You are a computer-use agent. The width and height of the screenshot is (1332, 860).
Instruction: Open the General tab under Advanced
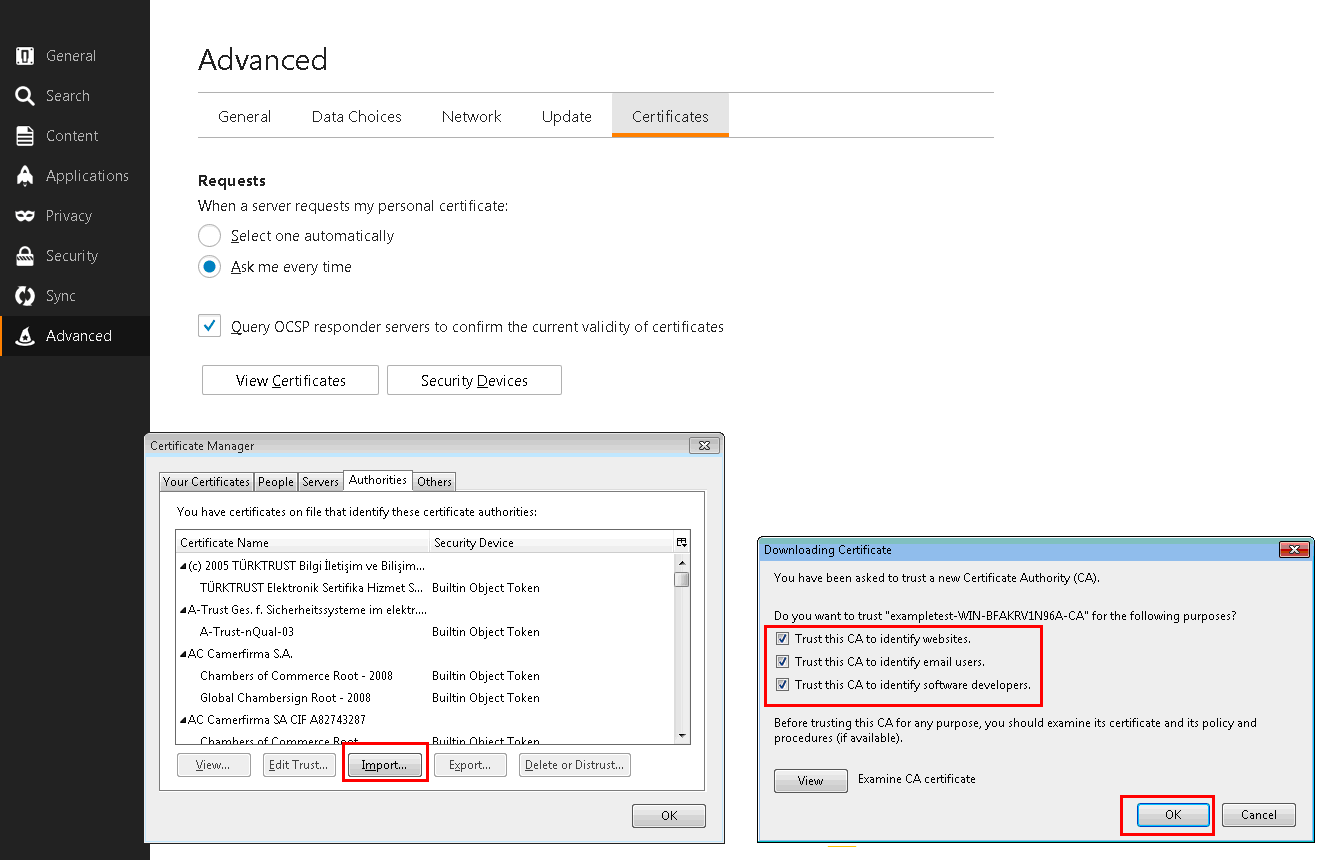[245, 116]
